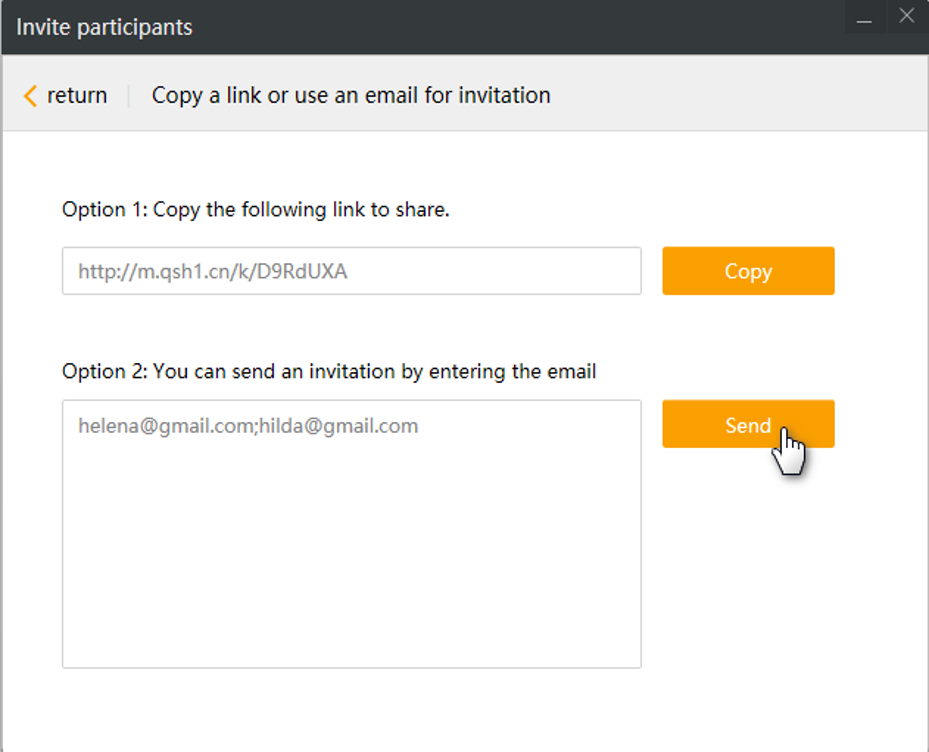Minimize the Invite participants window

point(865,19)
